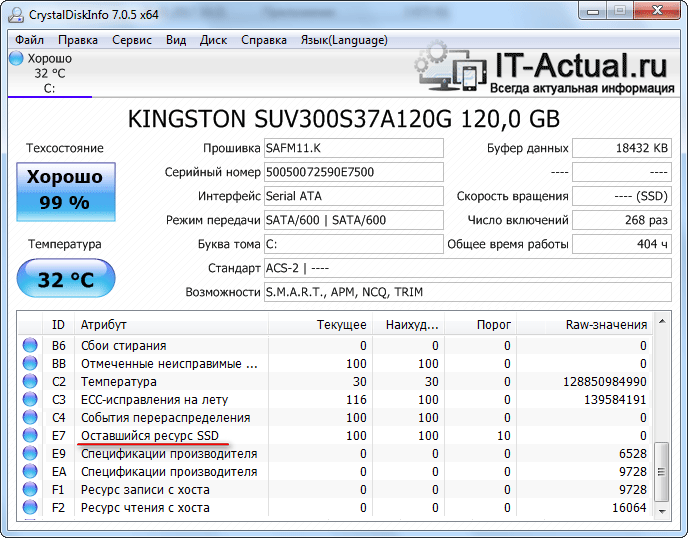Select the ECC-исправления на лету row
Viewport: 688px width, 538px height.
335,399
